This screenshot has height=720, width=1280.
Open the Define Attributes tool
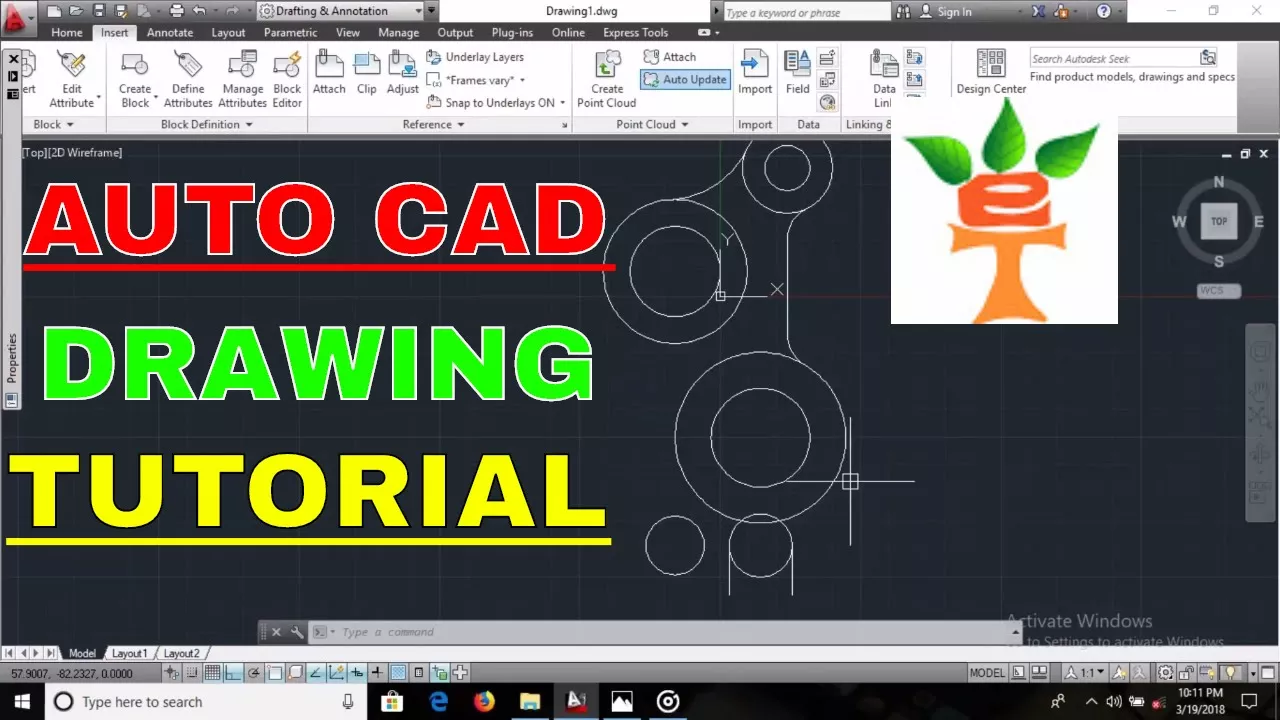(x=188, y=78)
